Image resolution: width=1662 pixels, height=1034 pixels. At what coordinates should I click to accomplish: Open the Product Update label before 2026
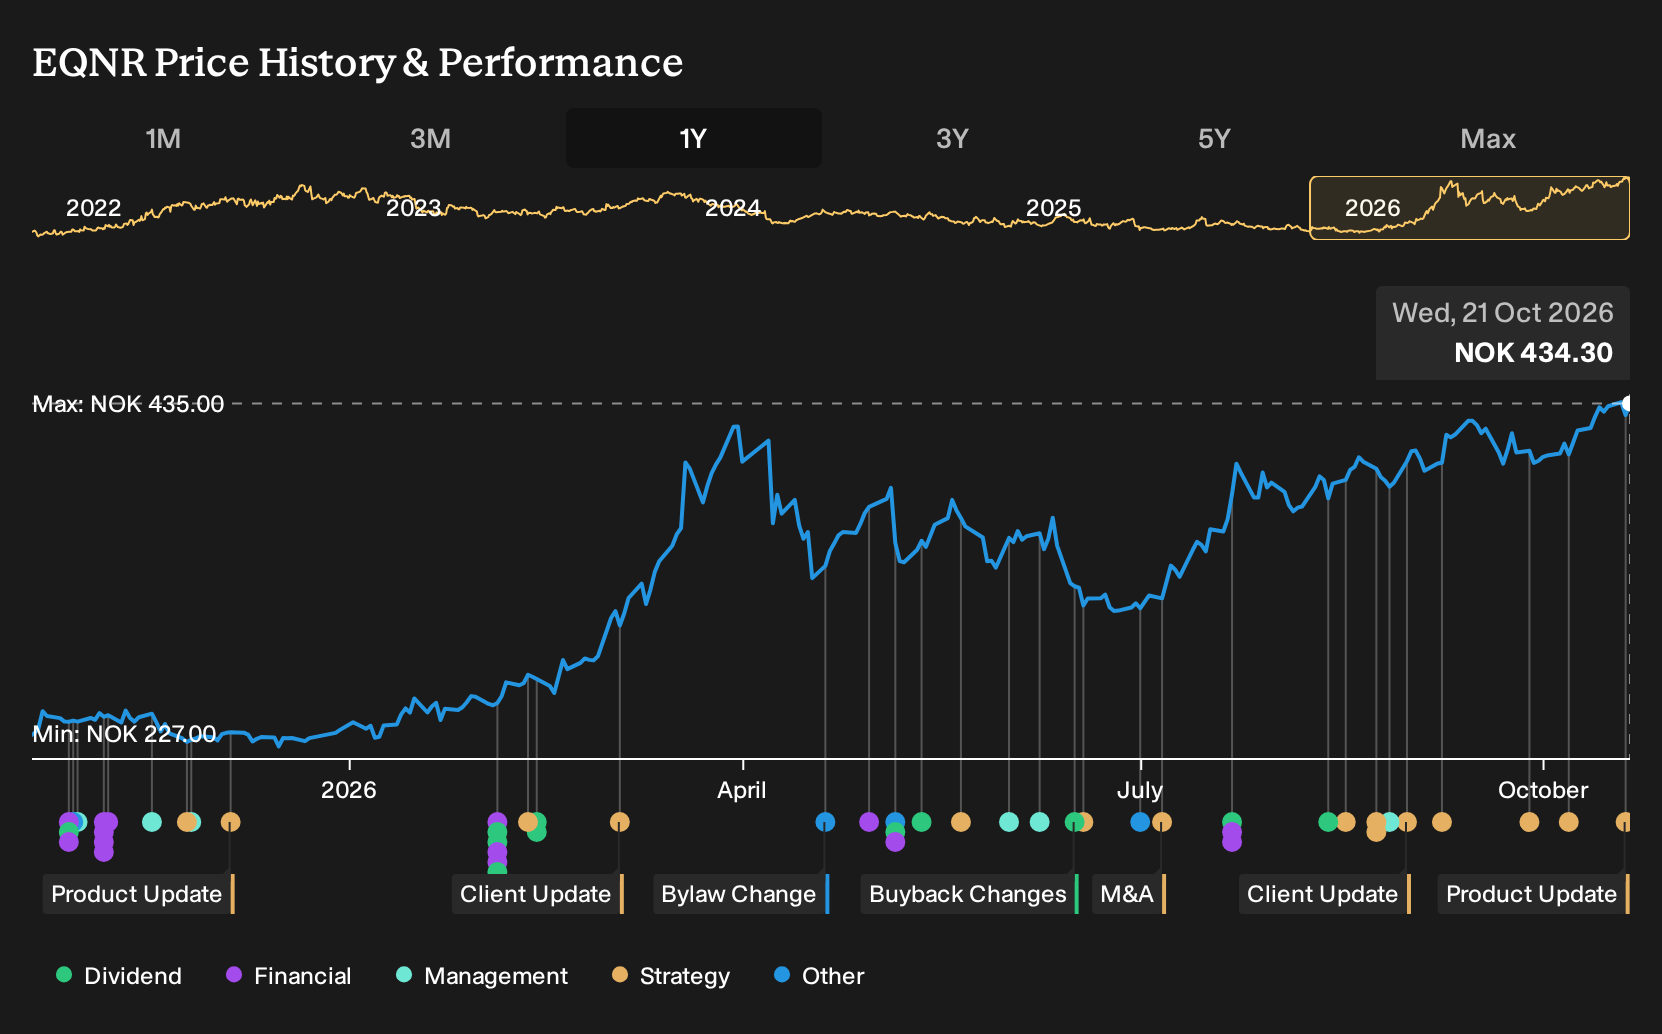[x=139, y=894]
